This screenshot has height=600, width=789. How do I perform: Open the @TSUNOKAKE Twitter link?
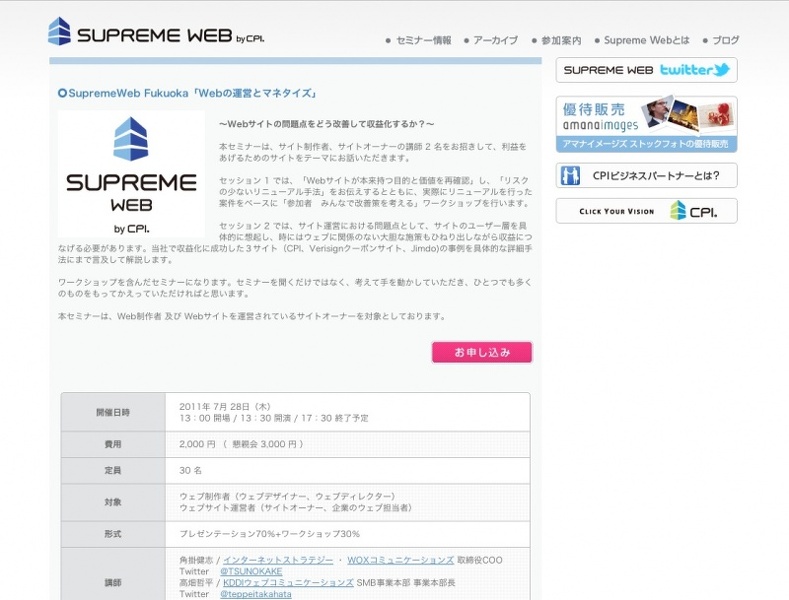(251, 572)
